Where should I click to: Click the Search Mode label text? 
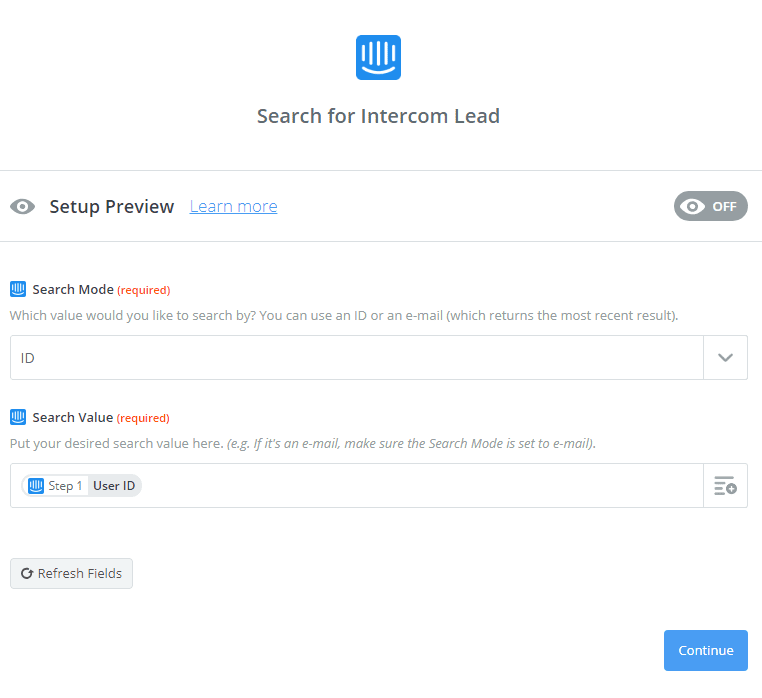(73, 290)
